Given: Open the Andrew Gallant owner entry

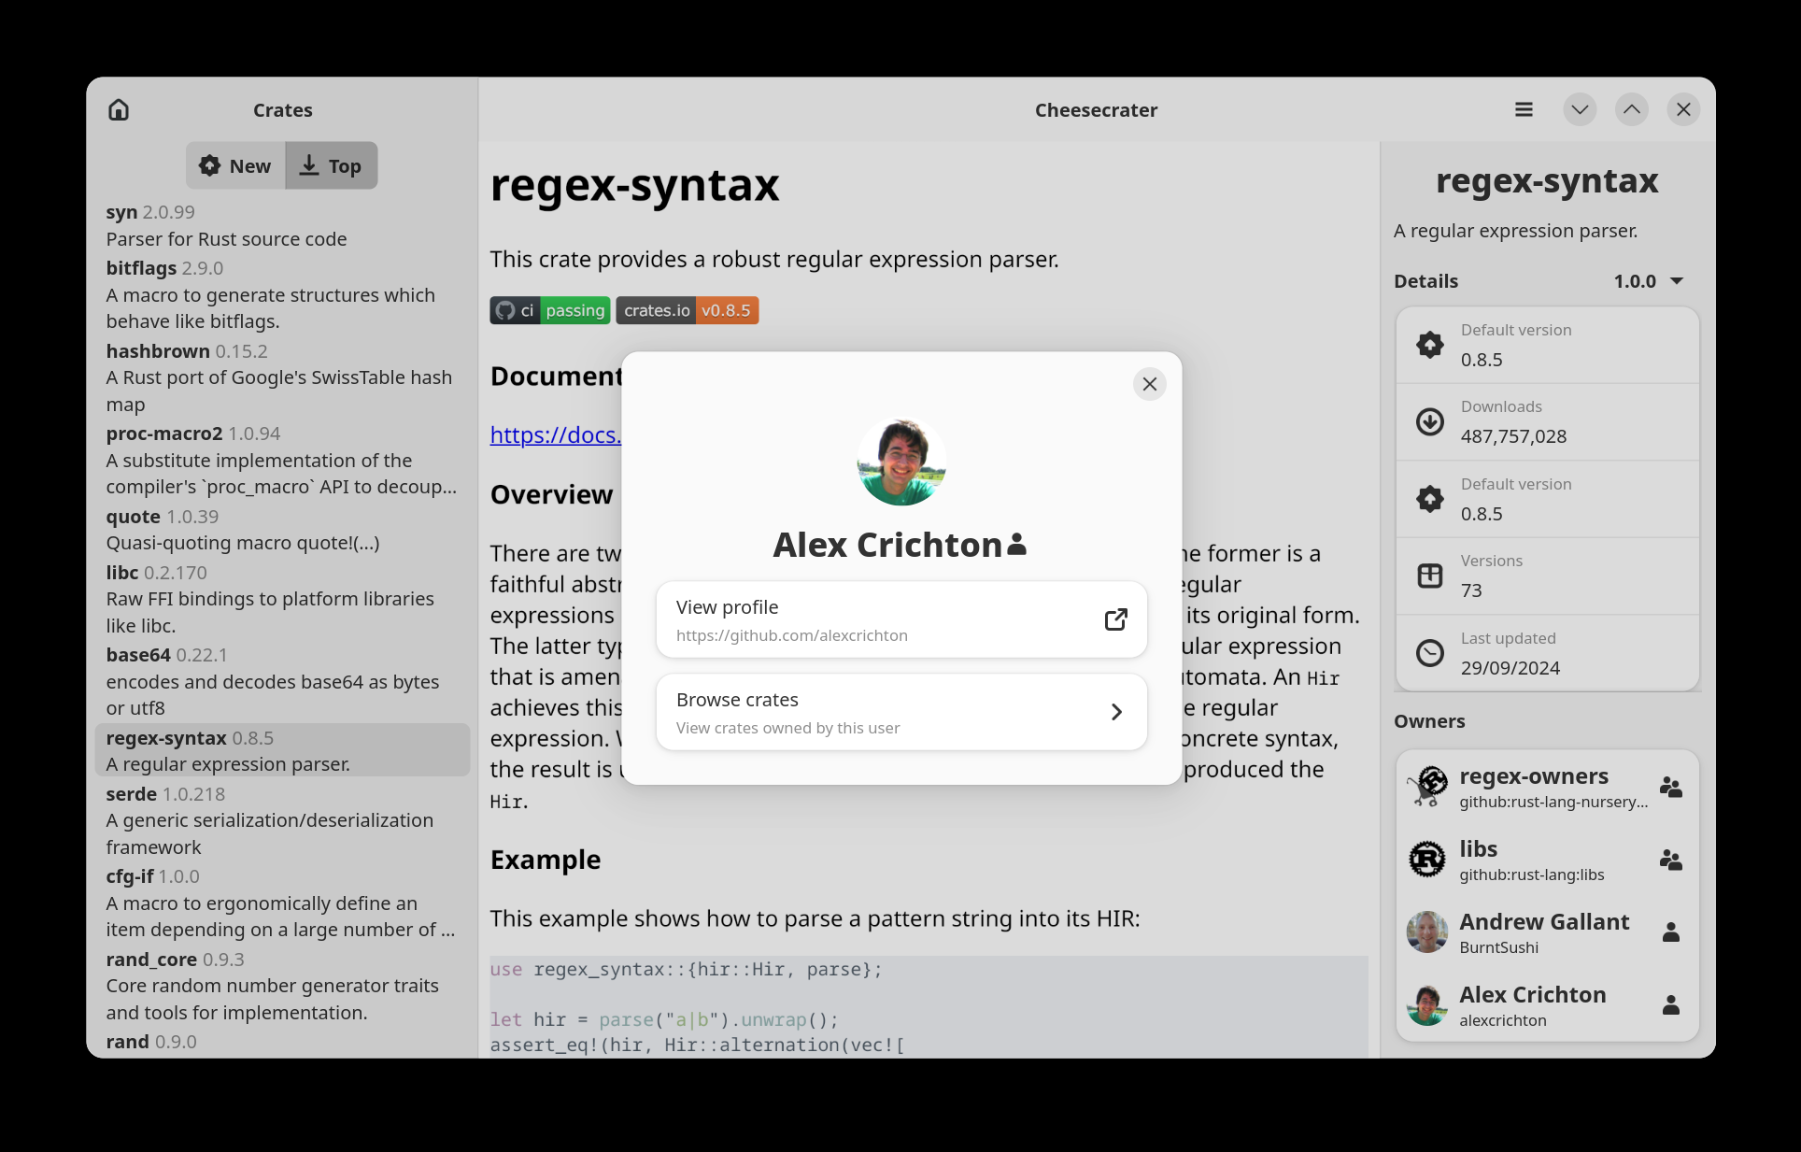Looking at the screenshot, I should 1548,932.
